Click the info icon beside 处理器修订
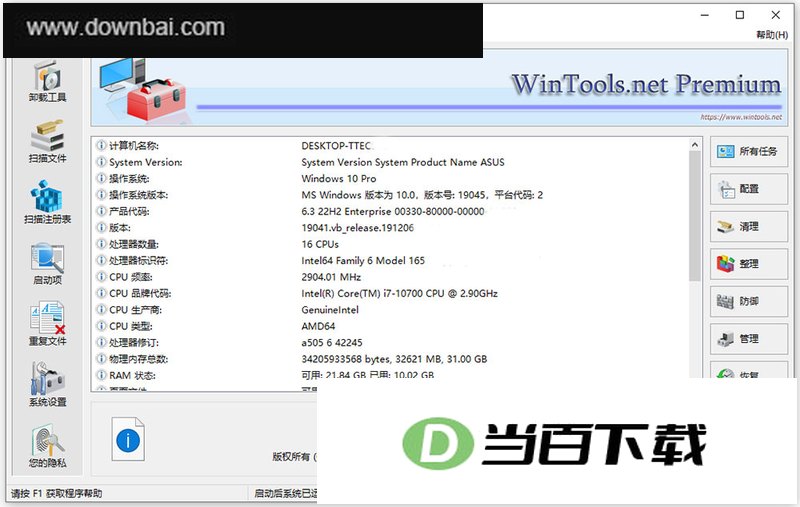Screen dimensions: 800x507 point(102,342)
